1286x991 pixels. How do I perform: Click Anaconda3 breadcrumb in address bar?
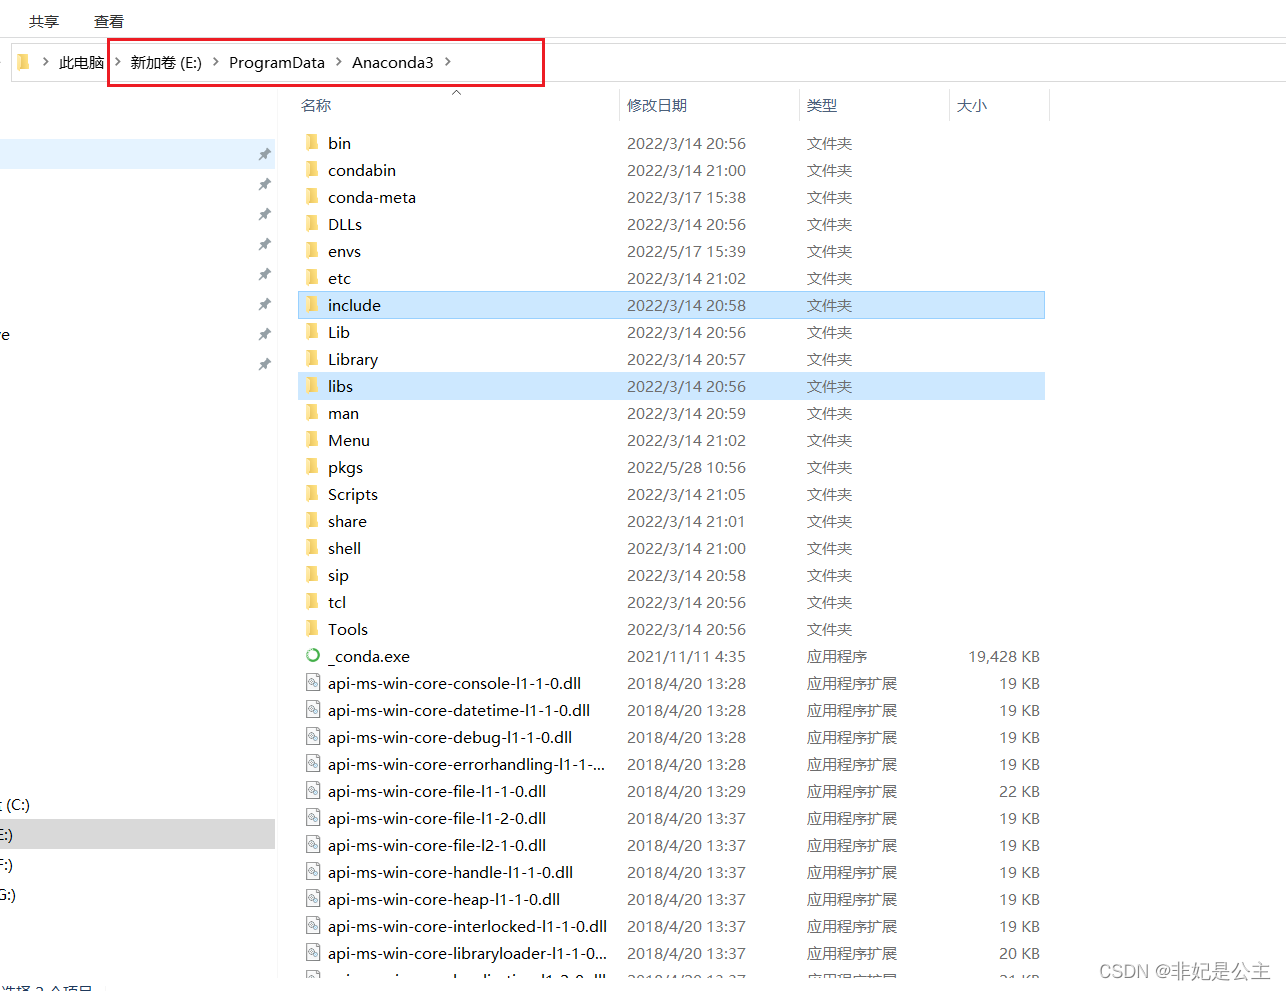(393, 62)
